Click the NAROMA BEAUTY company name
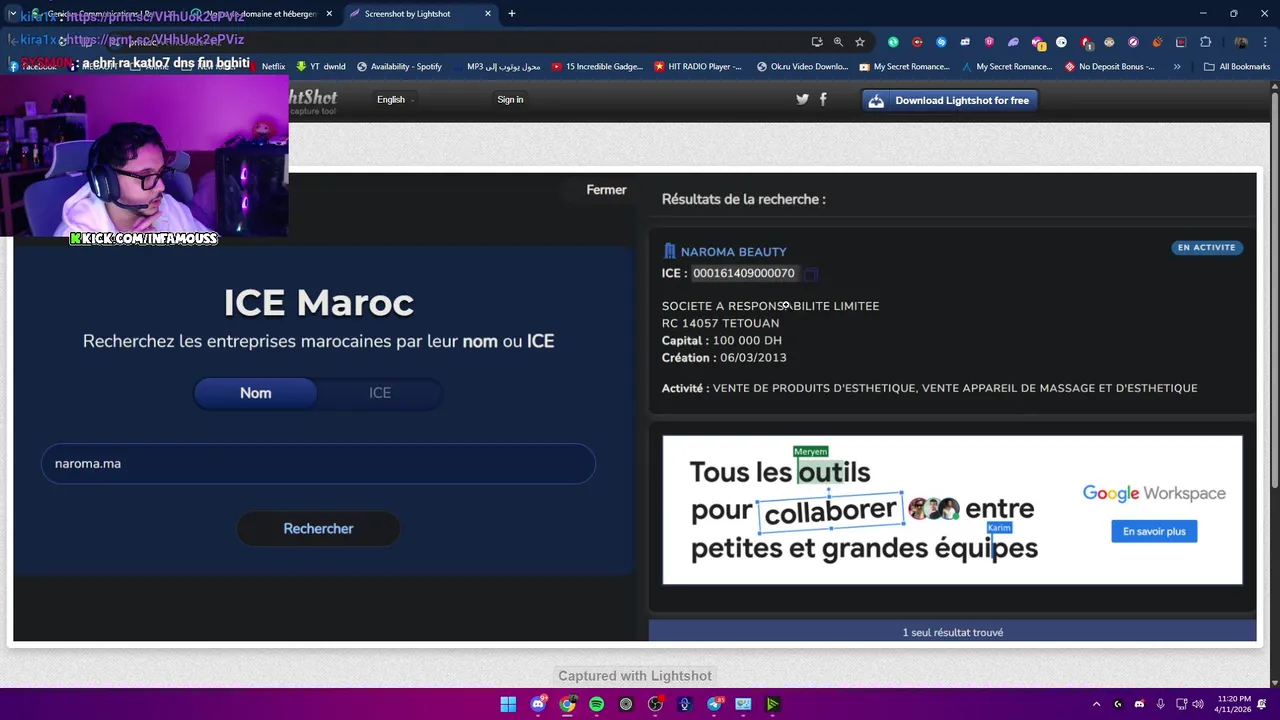The height and width of the screenshot is (720, 1280). click(733, 252)
